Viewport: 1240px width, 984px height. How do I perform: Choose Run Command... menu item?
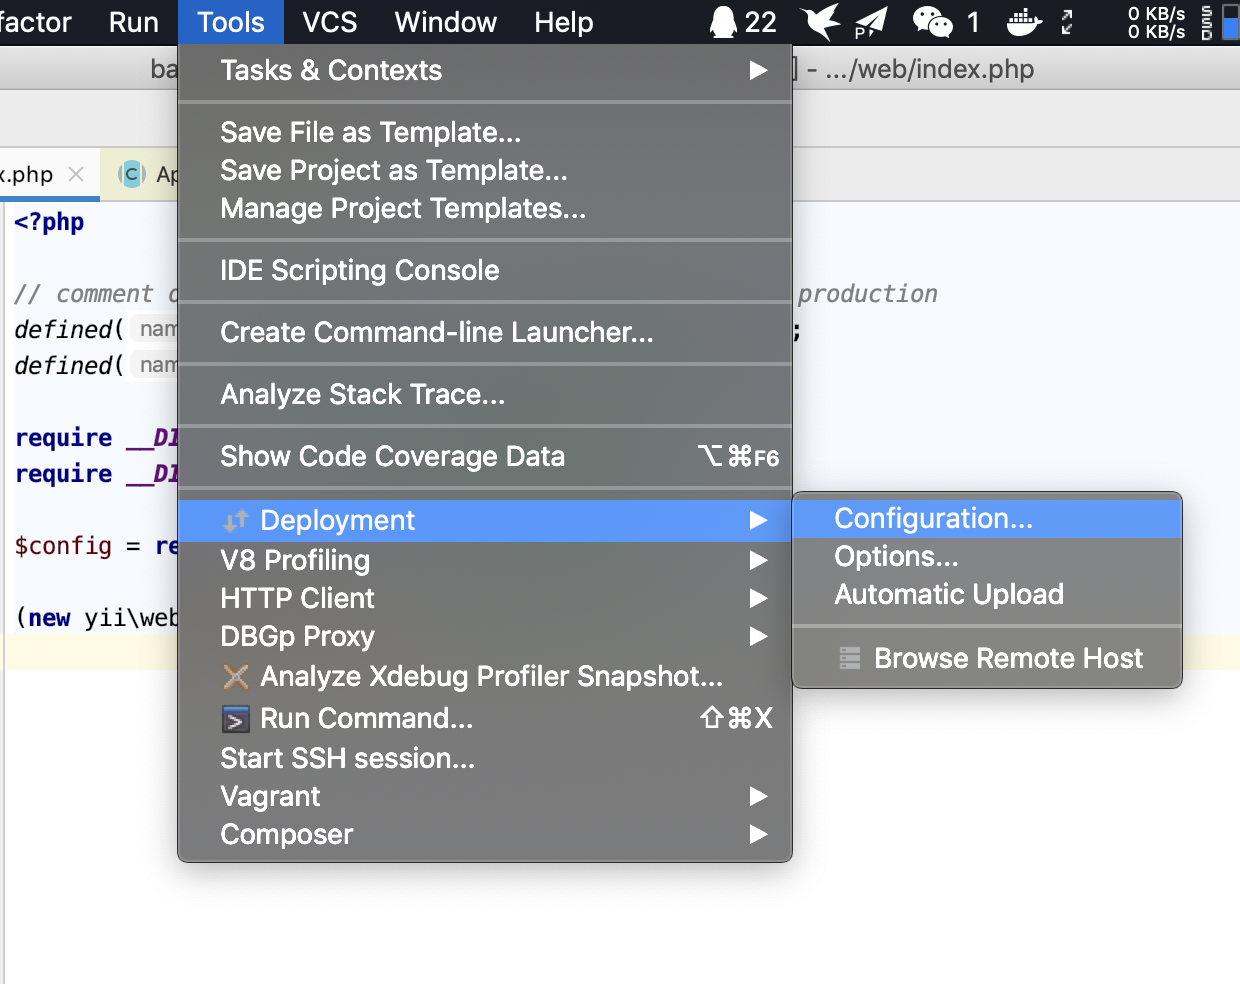pyautogui.click(x=485, y=718)
